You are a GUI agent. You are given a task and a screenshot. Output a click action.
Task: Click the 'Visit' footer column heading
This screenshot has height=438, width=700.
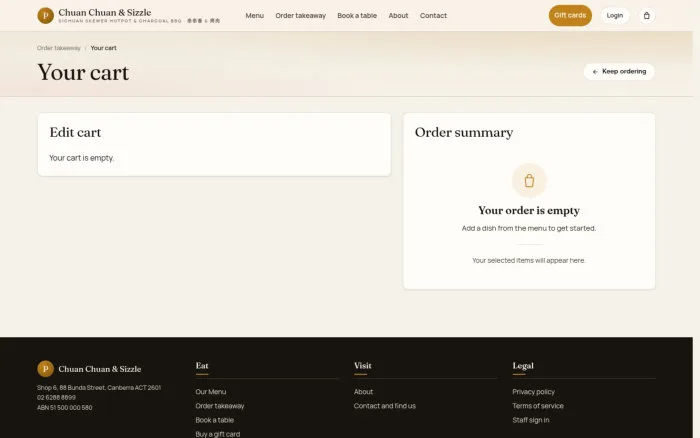[x=363, y=366]
